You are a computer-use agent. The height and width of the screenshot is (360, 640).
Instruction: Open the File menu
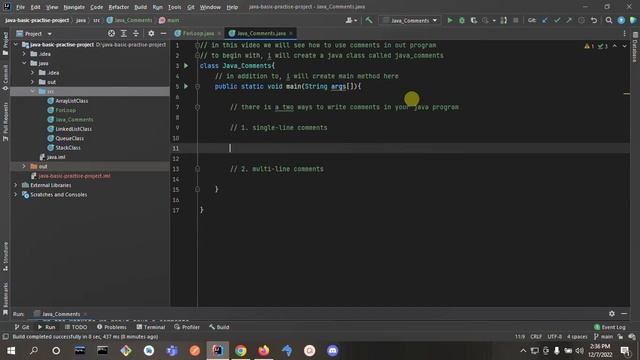click(20, 7)
